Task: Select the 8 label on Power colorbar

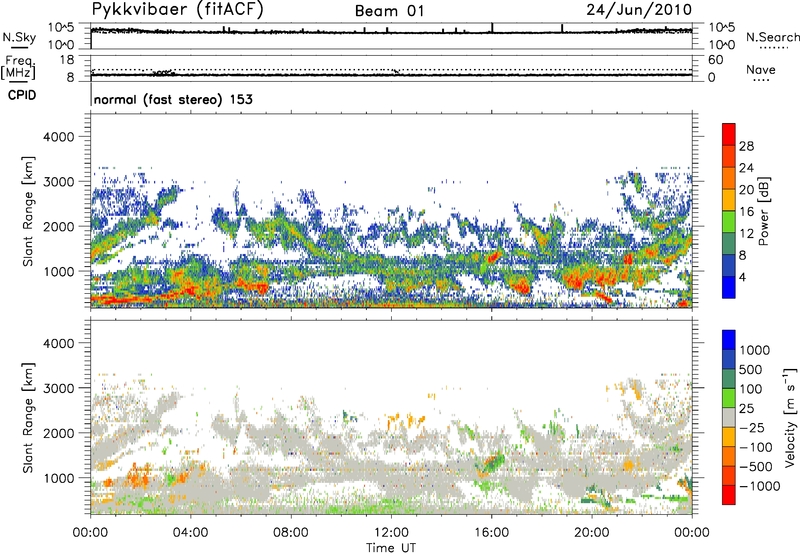Action: [743, 255]
